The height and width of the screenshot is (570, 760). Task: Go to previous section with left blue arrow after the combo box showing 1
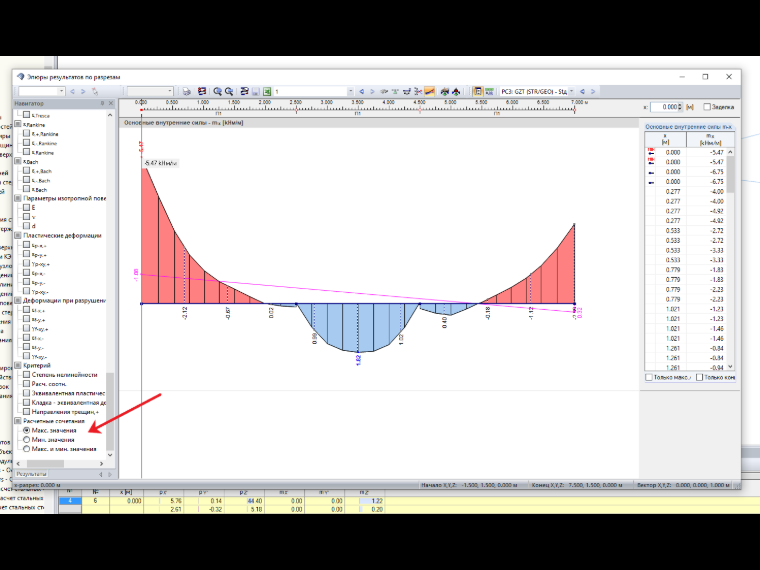pyautogui.click(x=362, y=92)
